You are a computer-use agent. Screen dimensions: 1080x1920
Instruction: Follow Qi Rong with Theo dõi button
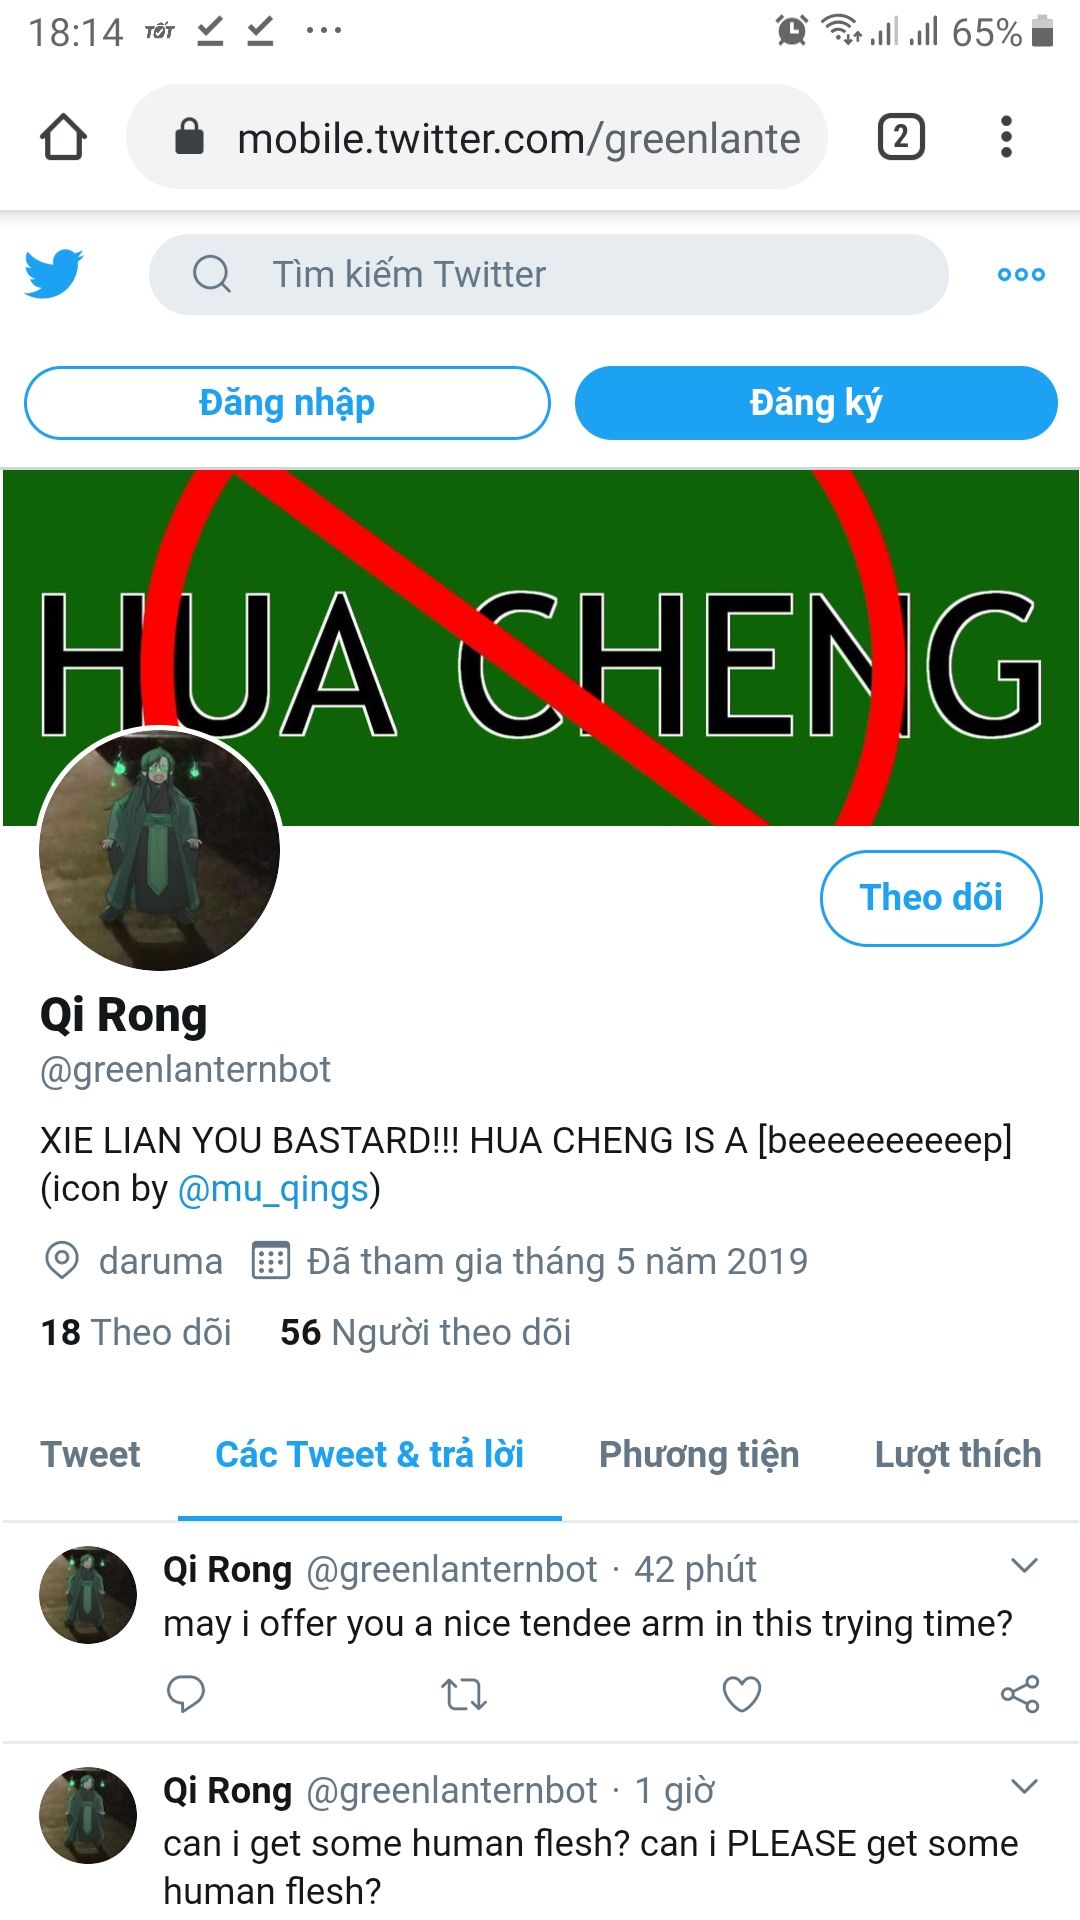pos(931,898)
